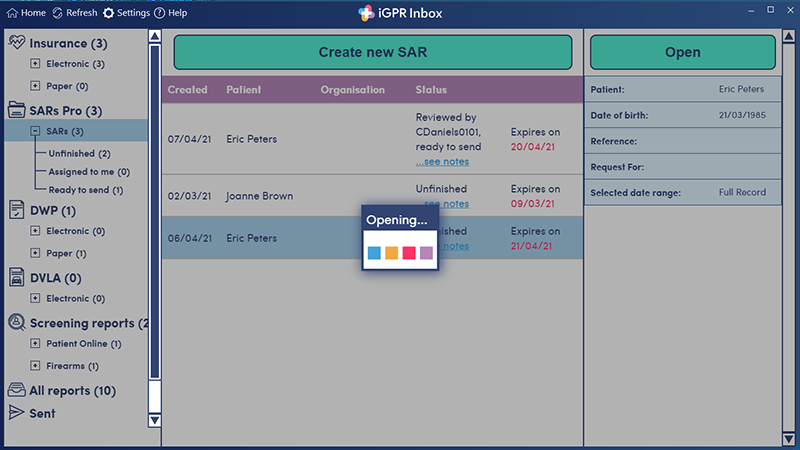Click right panel scroll down arrow
This screenshot has height=450, width=800.
pyautogui.click(x=788, y=439)
